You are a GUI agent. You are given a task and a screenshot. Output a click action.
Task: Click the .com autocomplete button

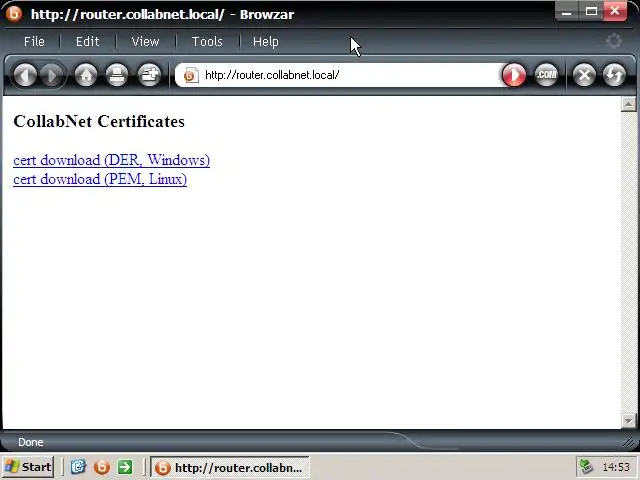546,75
